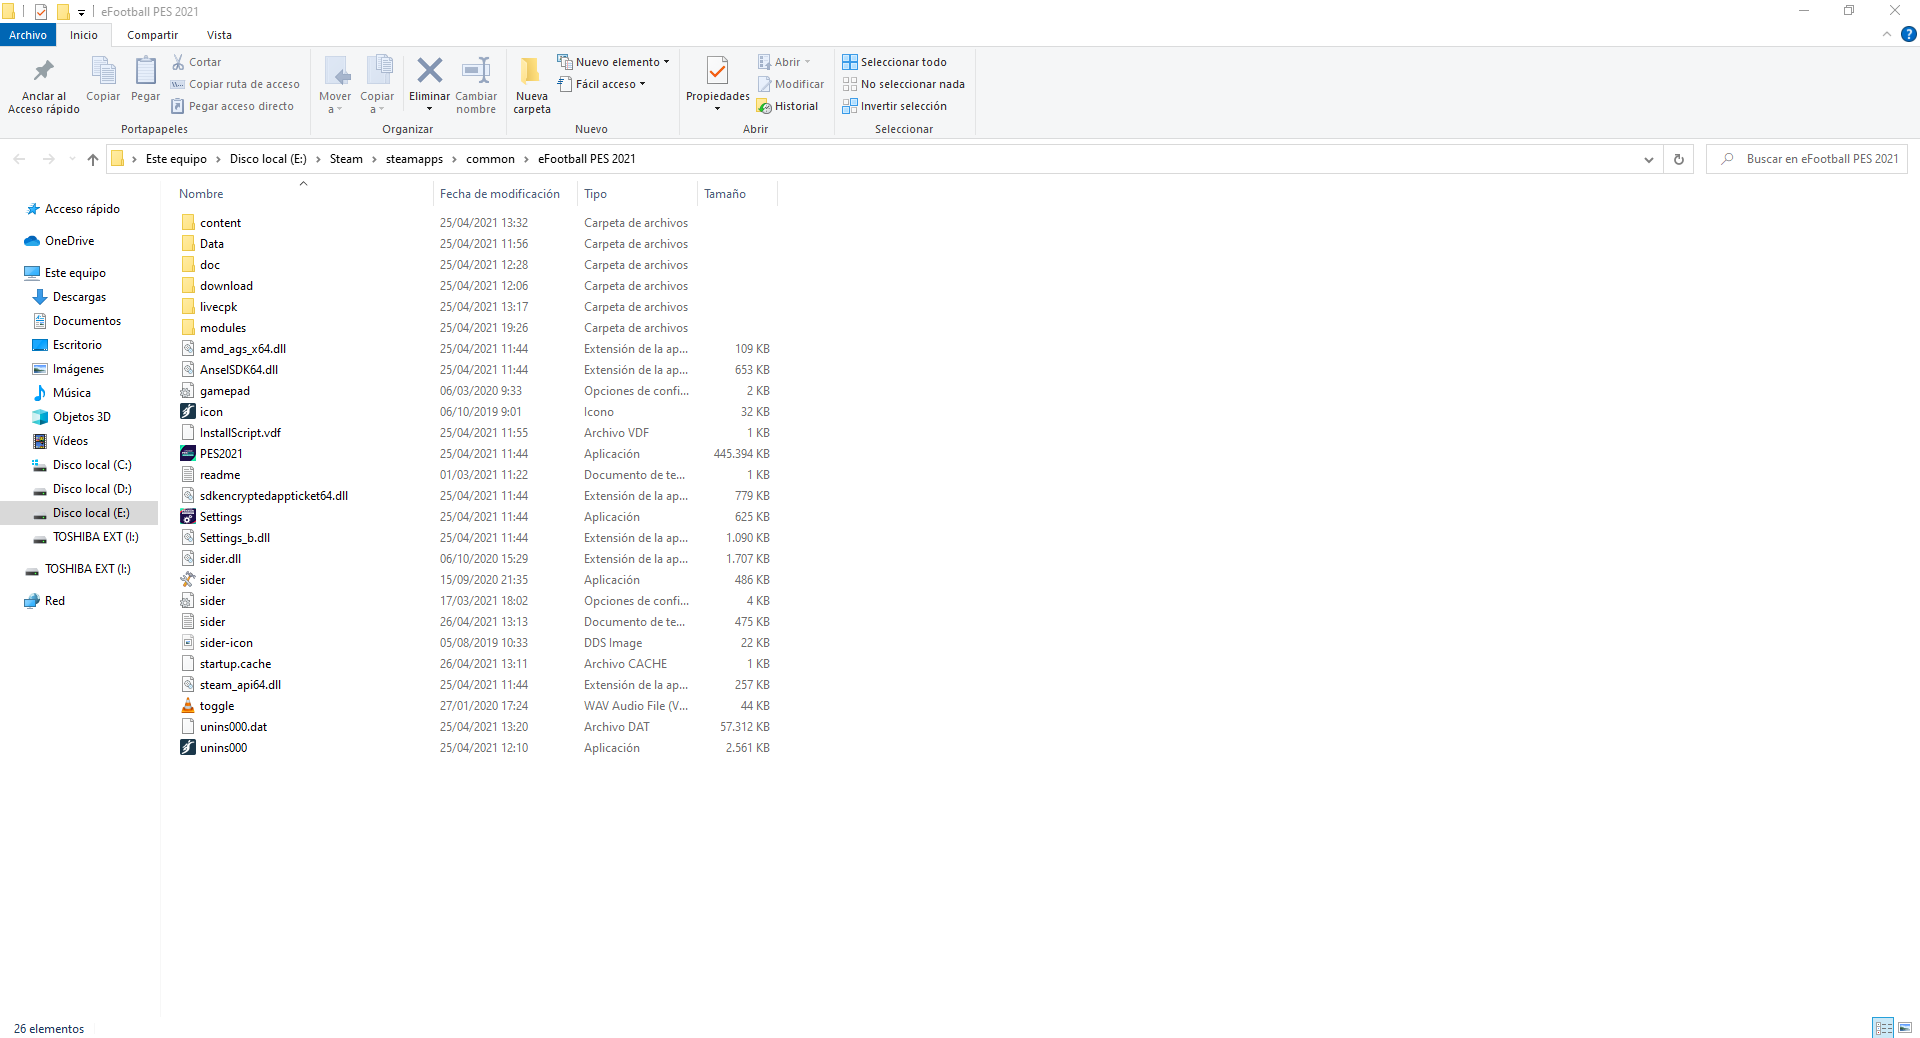
Task: Click Seleccionar todo
Action: [x=895, y=62]
